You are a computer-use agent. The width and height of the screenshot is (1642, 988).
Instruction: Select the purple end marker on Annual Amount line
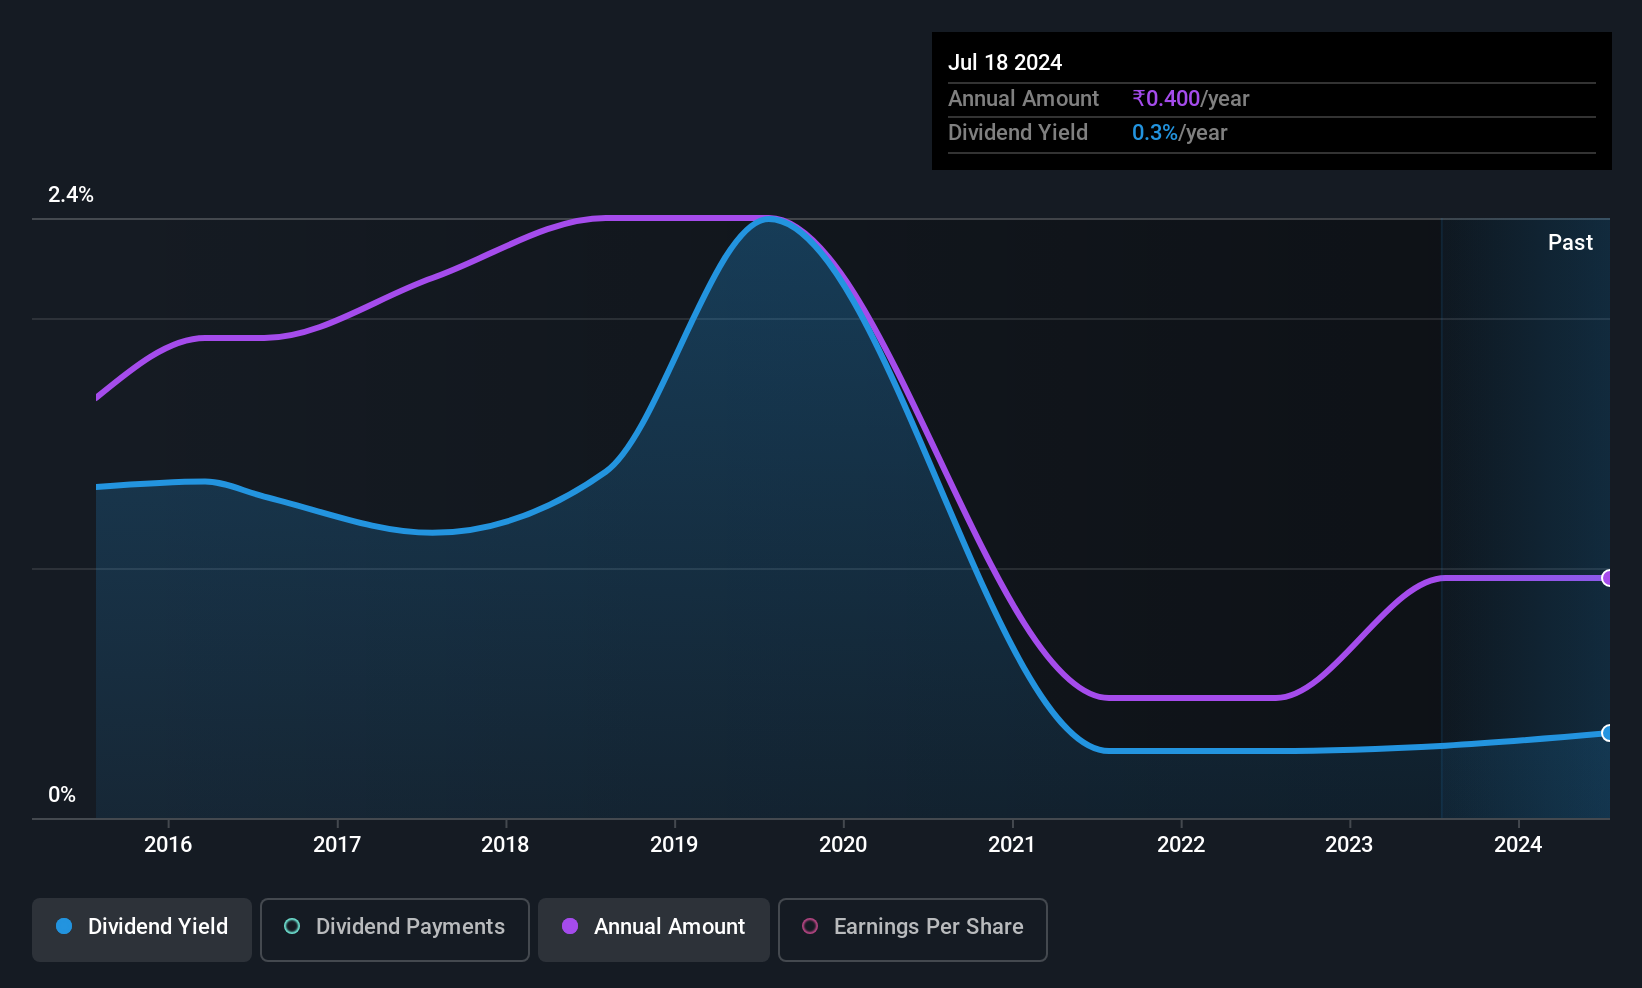point(1607,578)
